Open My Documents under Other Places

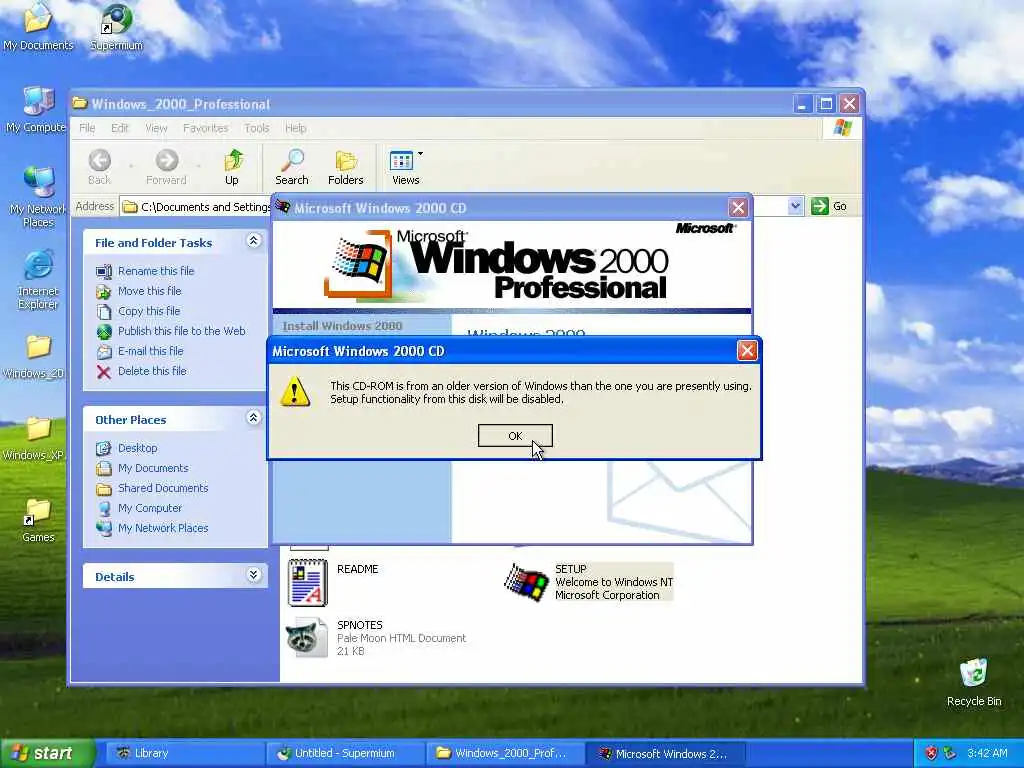[153, 468]
